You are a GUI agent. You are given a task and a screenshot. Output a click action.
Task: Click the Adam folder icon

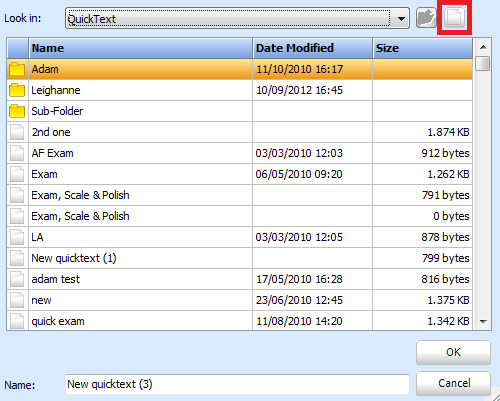pyautogui.click(x=17, y=69)
